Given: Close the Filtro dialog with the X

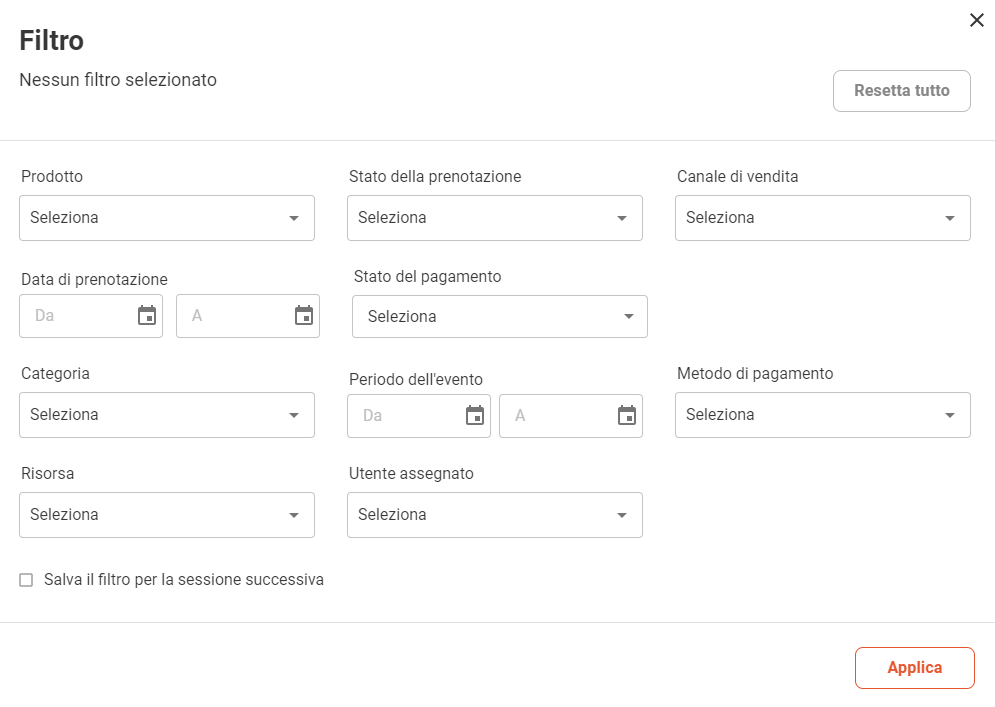Looking at the screenshot, I should click(x=977, y=20).
